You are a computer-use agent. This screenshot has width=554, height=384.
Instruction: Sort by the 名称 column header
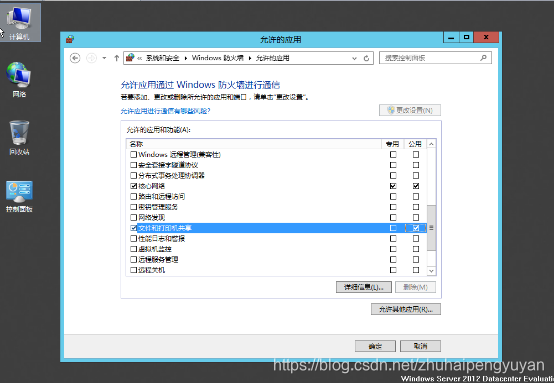click(x=254, y=144)
